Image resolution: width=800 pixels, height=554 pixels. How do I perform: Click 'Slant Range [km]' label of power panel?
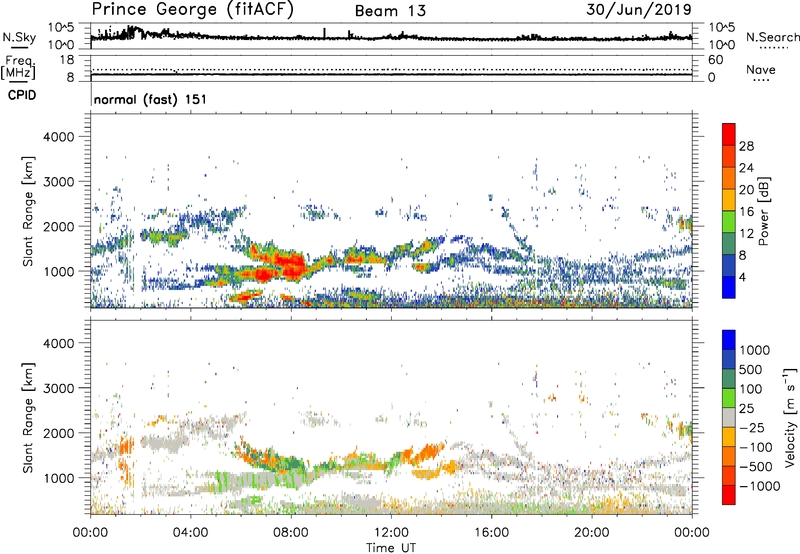coord(28,211)
